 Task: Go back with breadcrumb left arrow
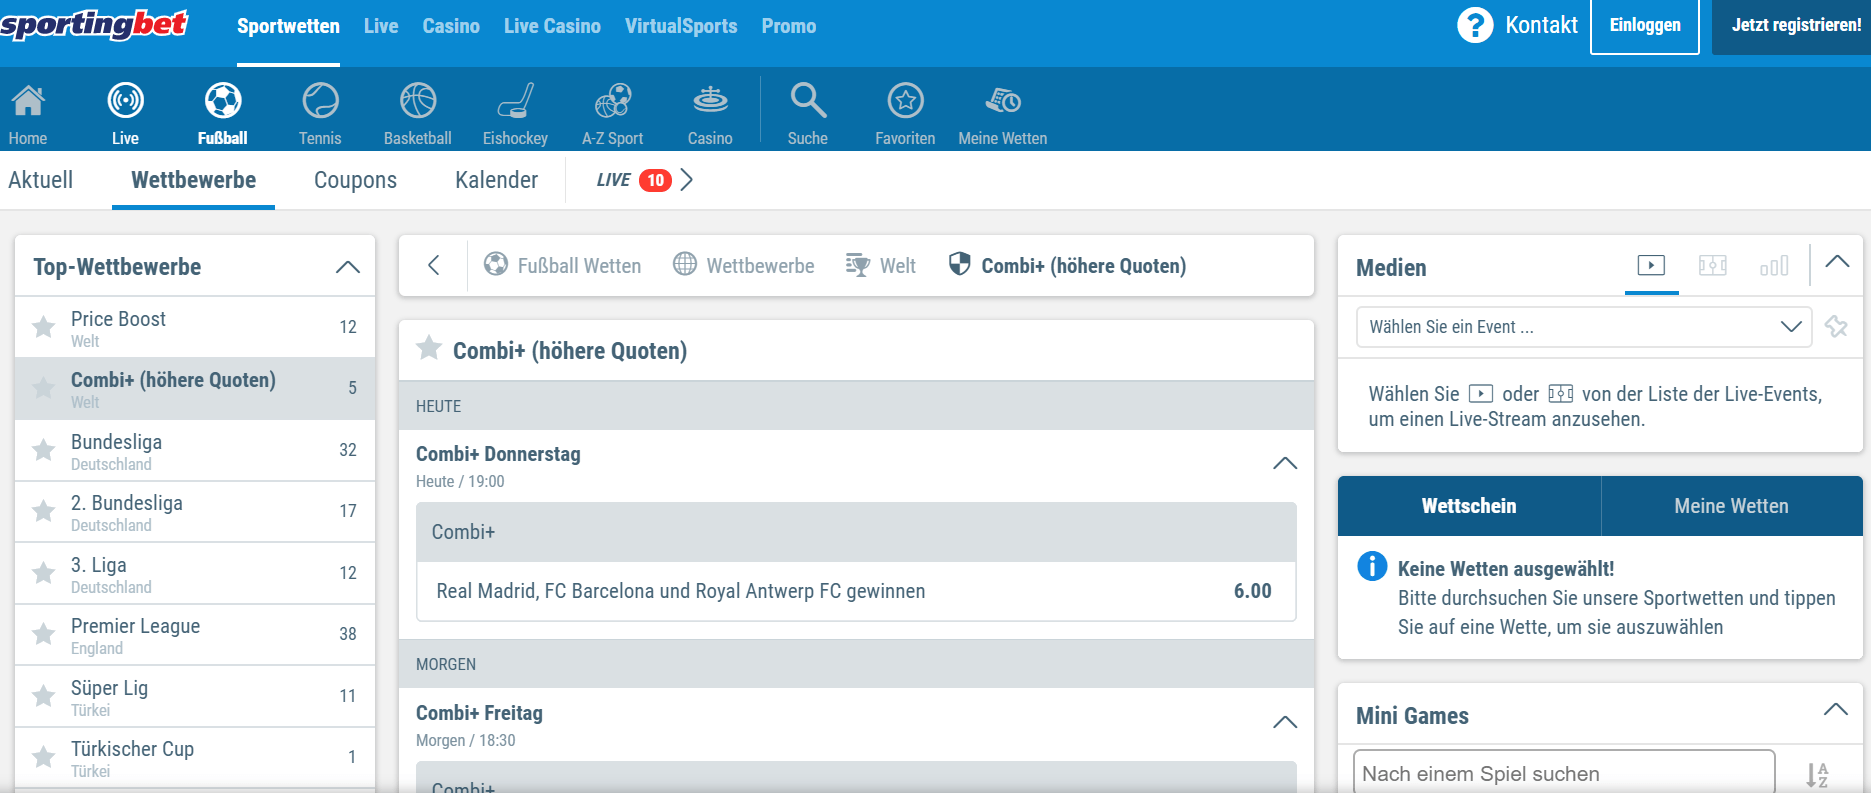tap(434, 265)
